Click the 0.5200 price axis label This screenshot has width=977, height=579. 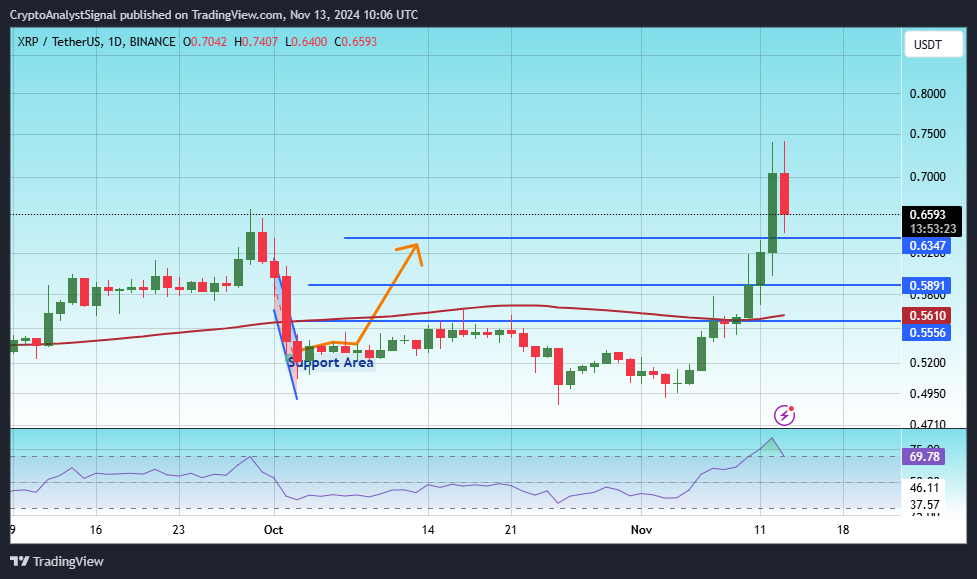928,362
